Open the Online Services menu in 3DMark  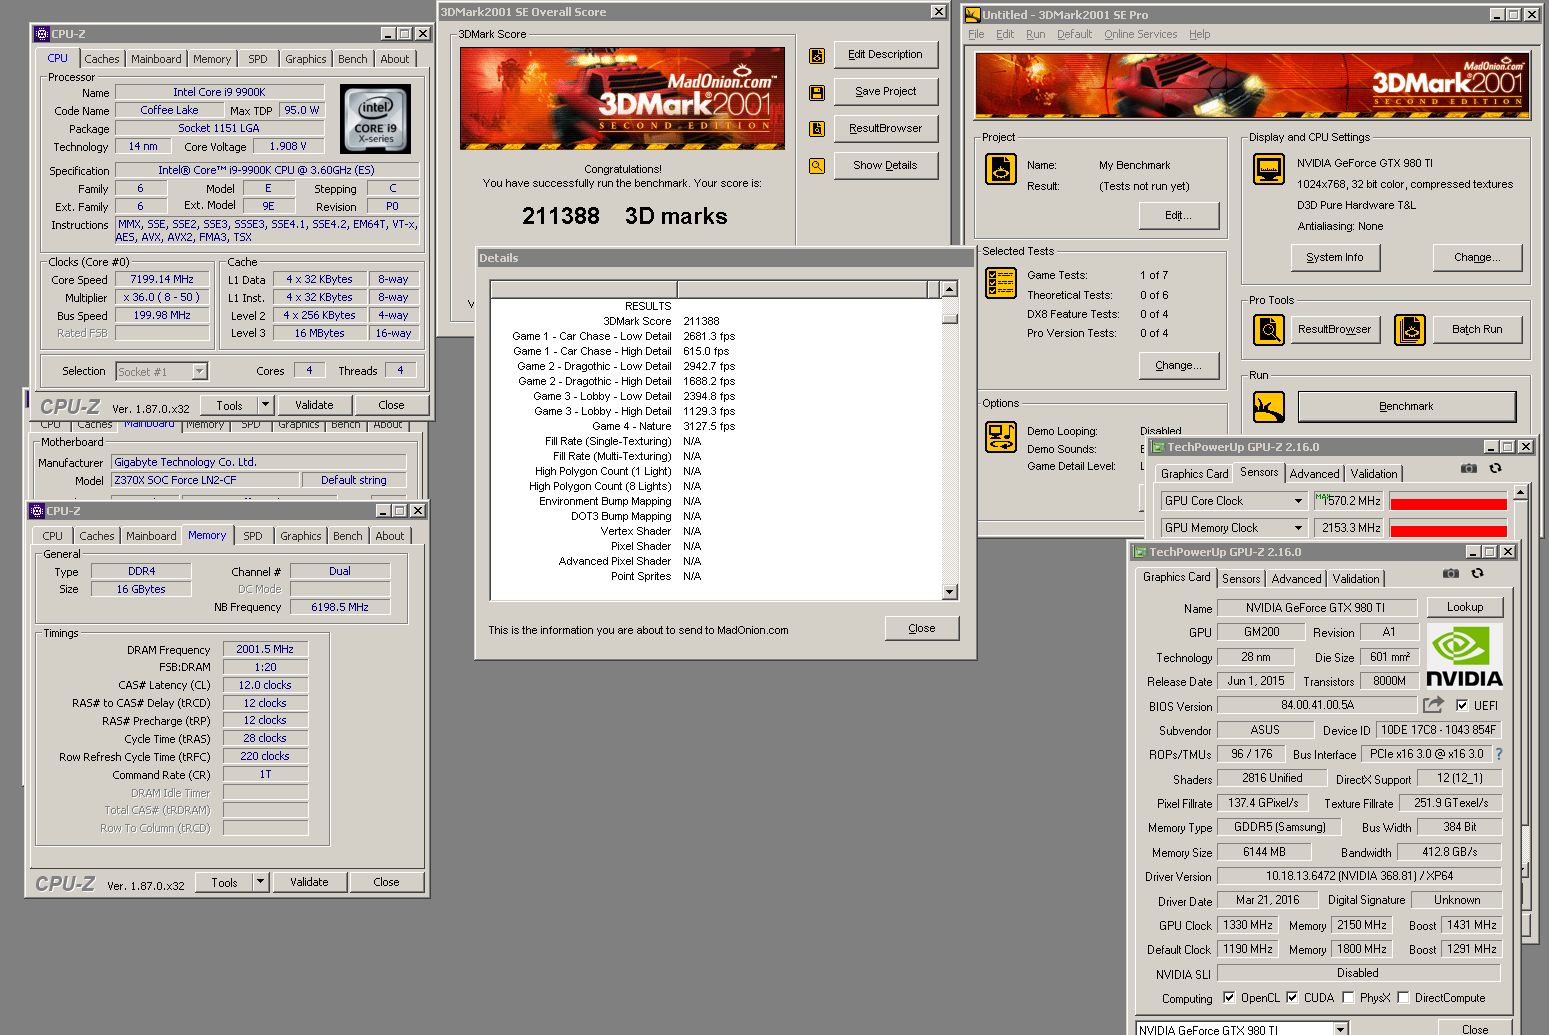(x=1140, y=34)
